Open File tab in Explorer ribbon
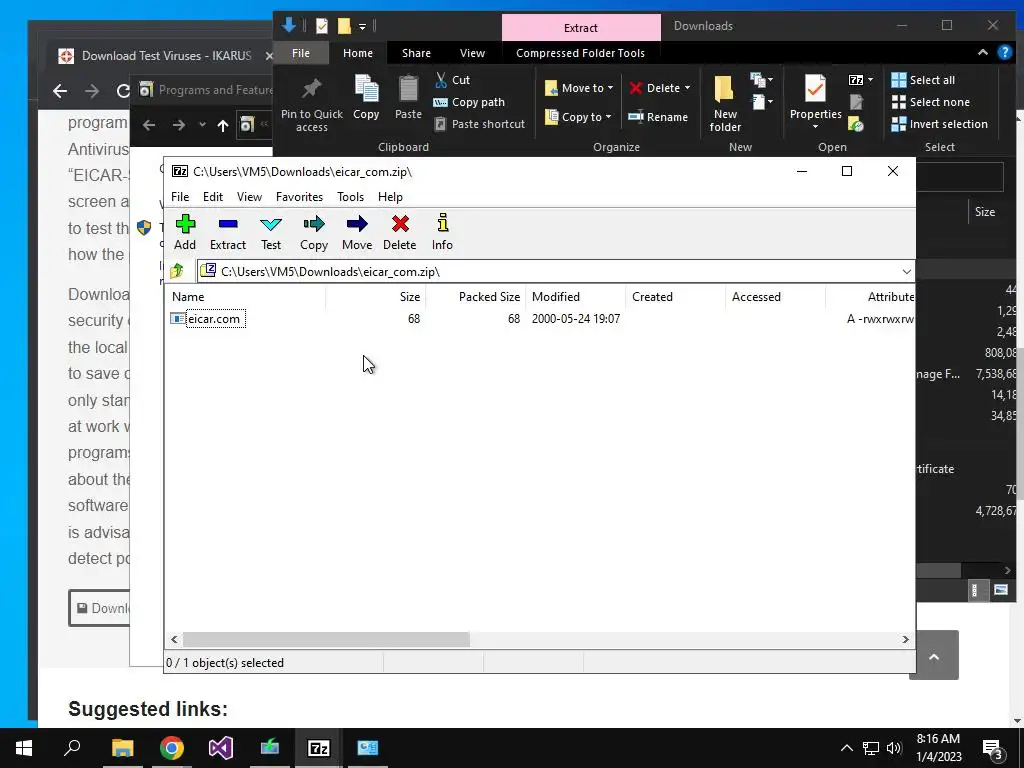The image size is (1024, 768). (x=301, y=53)
